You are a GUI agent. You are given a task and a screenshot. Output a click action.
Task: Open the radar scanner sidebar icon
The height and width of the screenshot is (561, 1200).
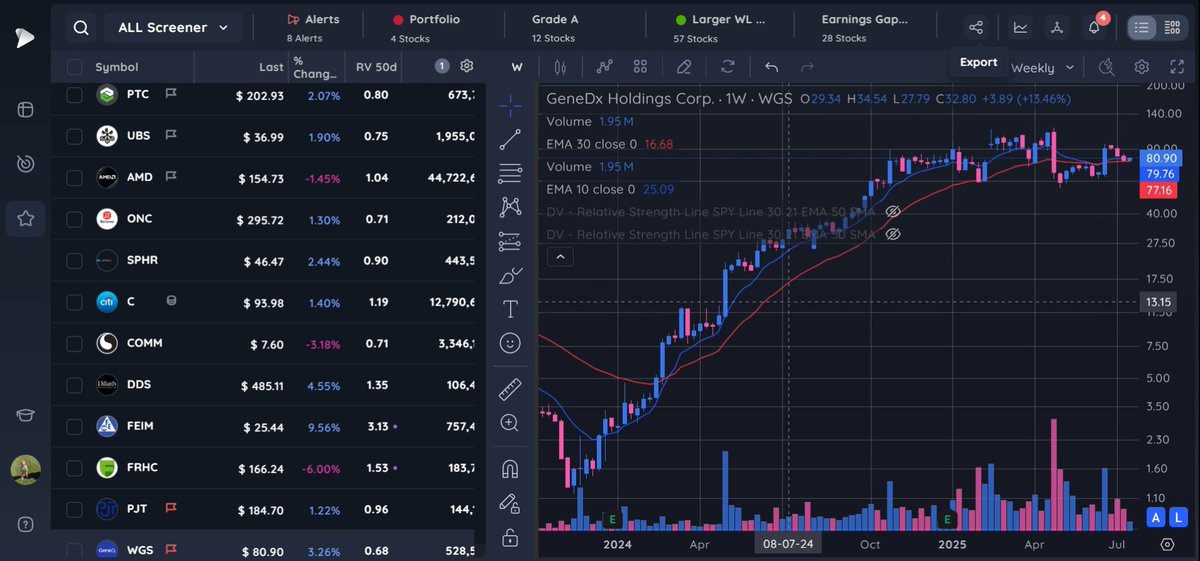[x=25, y=163]
